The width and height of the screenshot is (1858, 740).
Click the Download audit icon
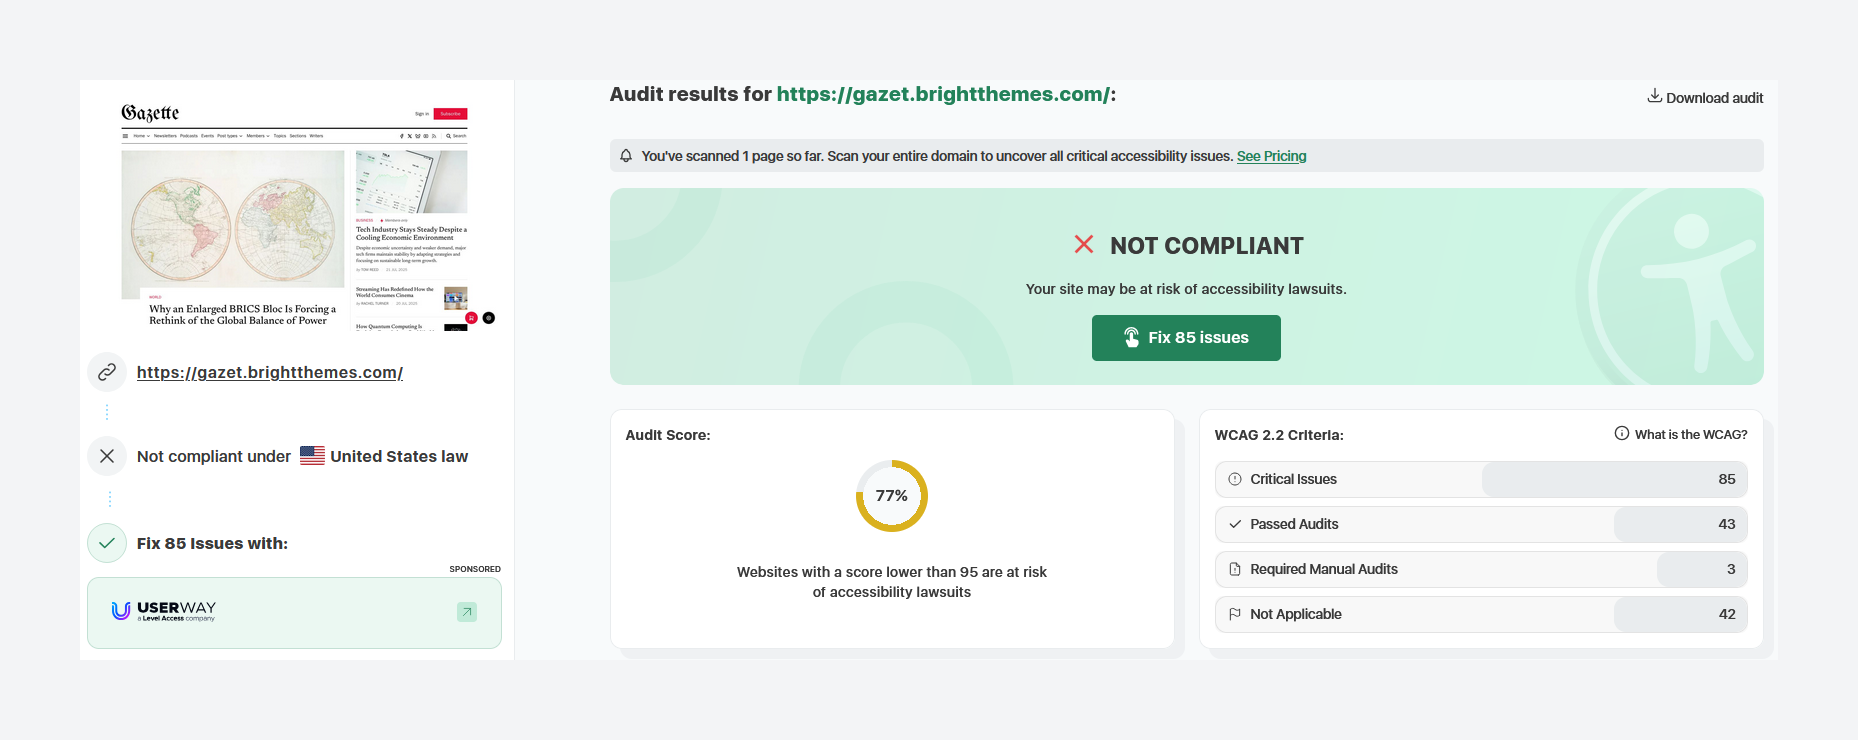click(x=1654, y=96)
